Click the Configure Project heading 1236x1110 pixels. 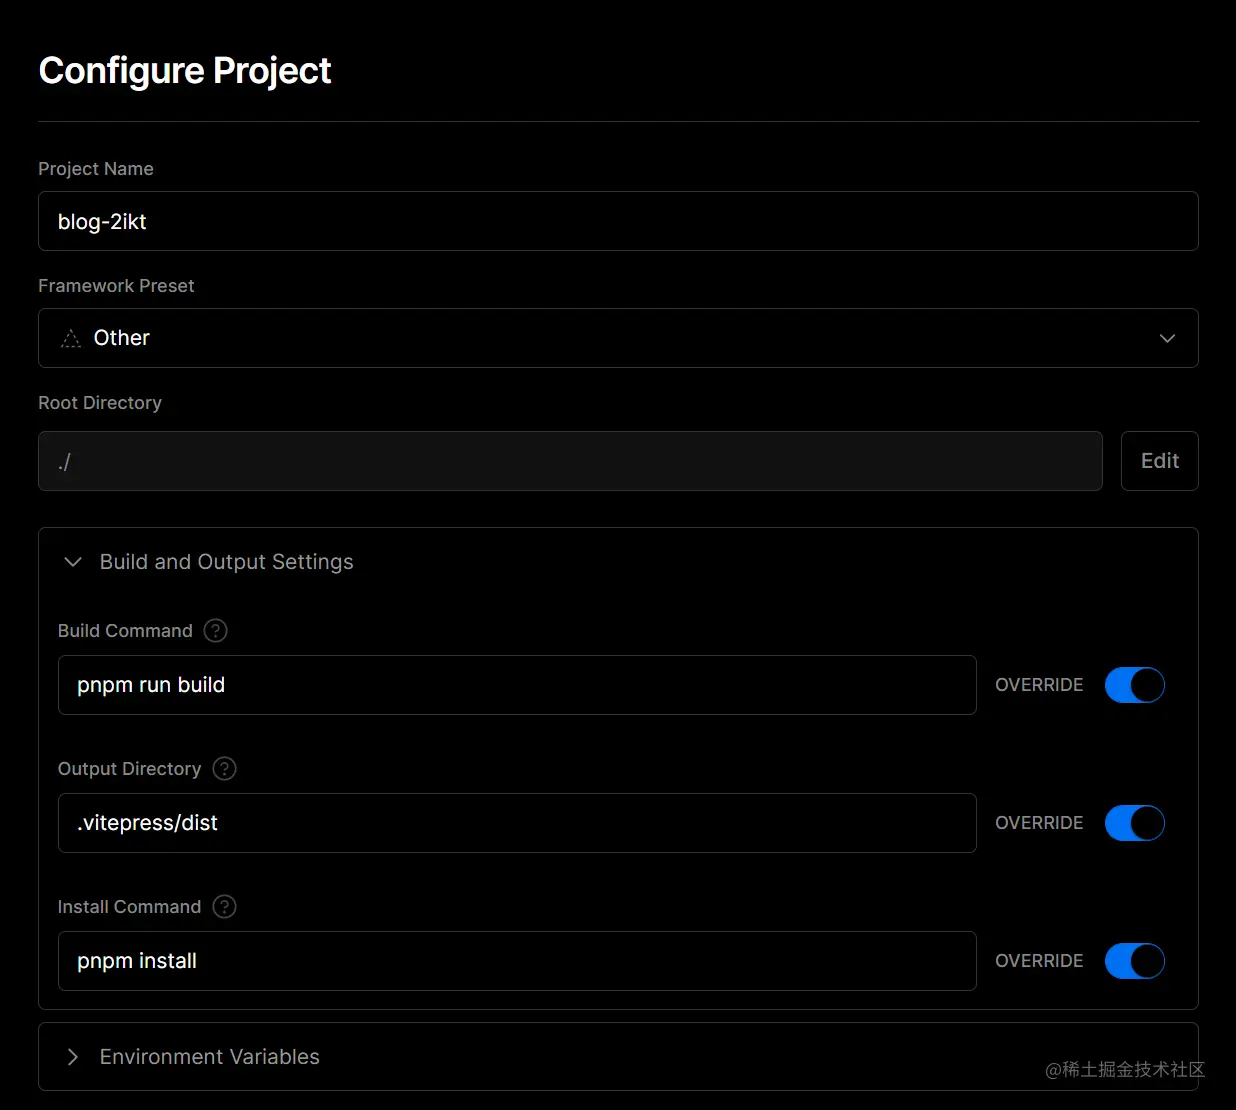pyautogui.click(x=185, y=71)
